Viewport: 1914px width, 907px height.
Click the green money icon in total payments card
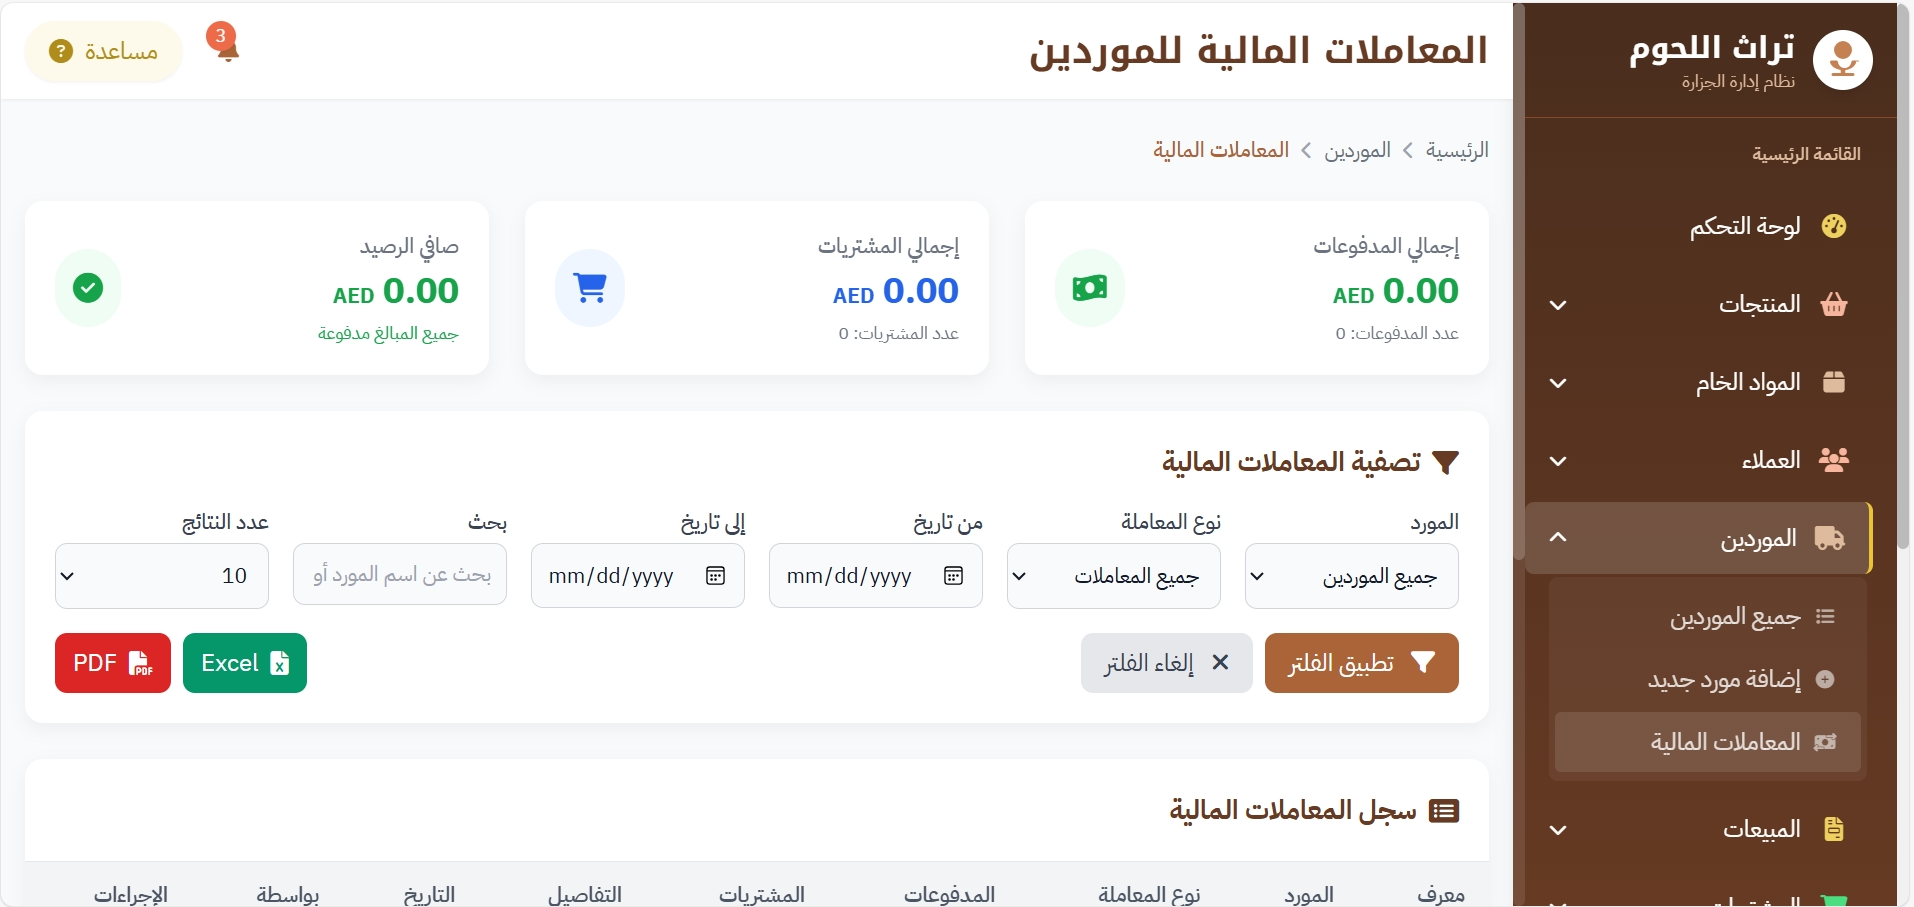(x=1089, y=288)
